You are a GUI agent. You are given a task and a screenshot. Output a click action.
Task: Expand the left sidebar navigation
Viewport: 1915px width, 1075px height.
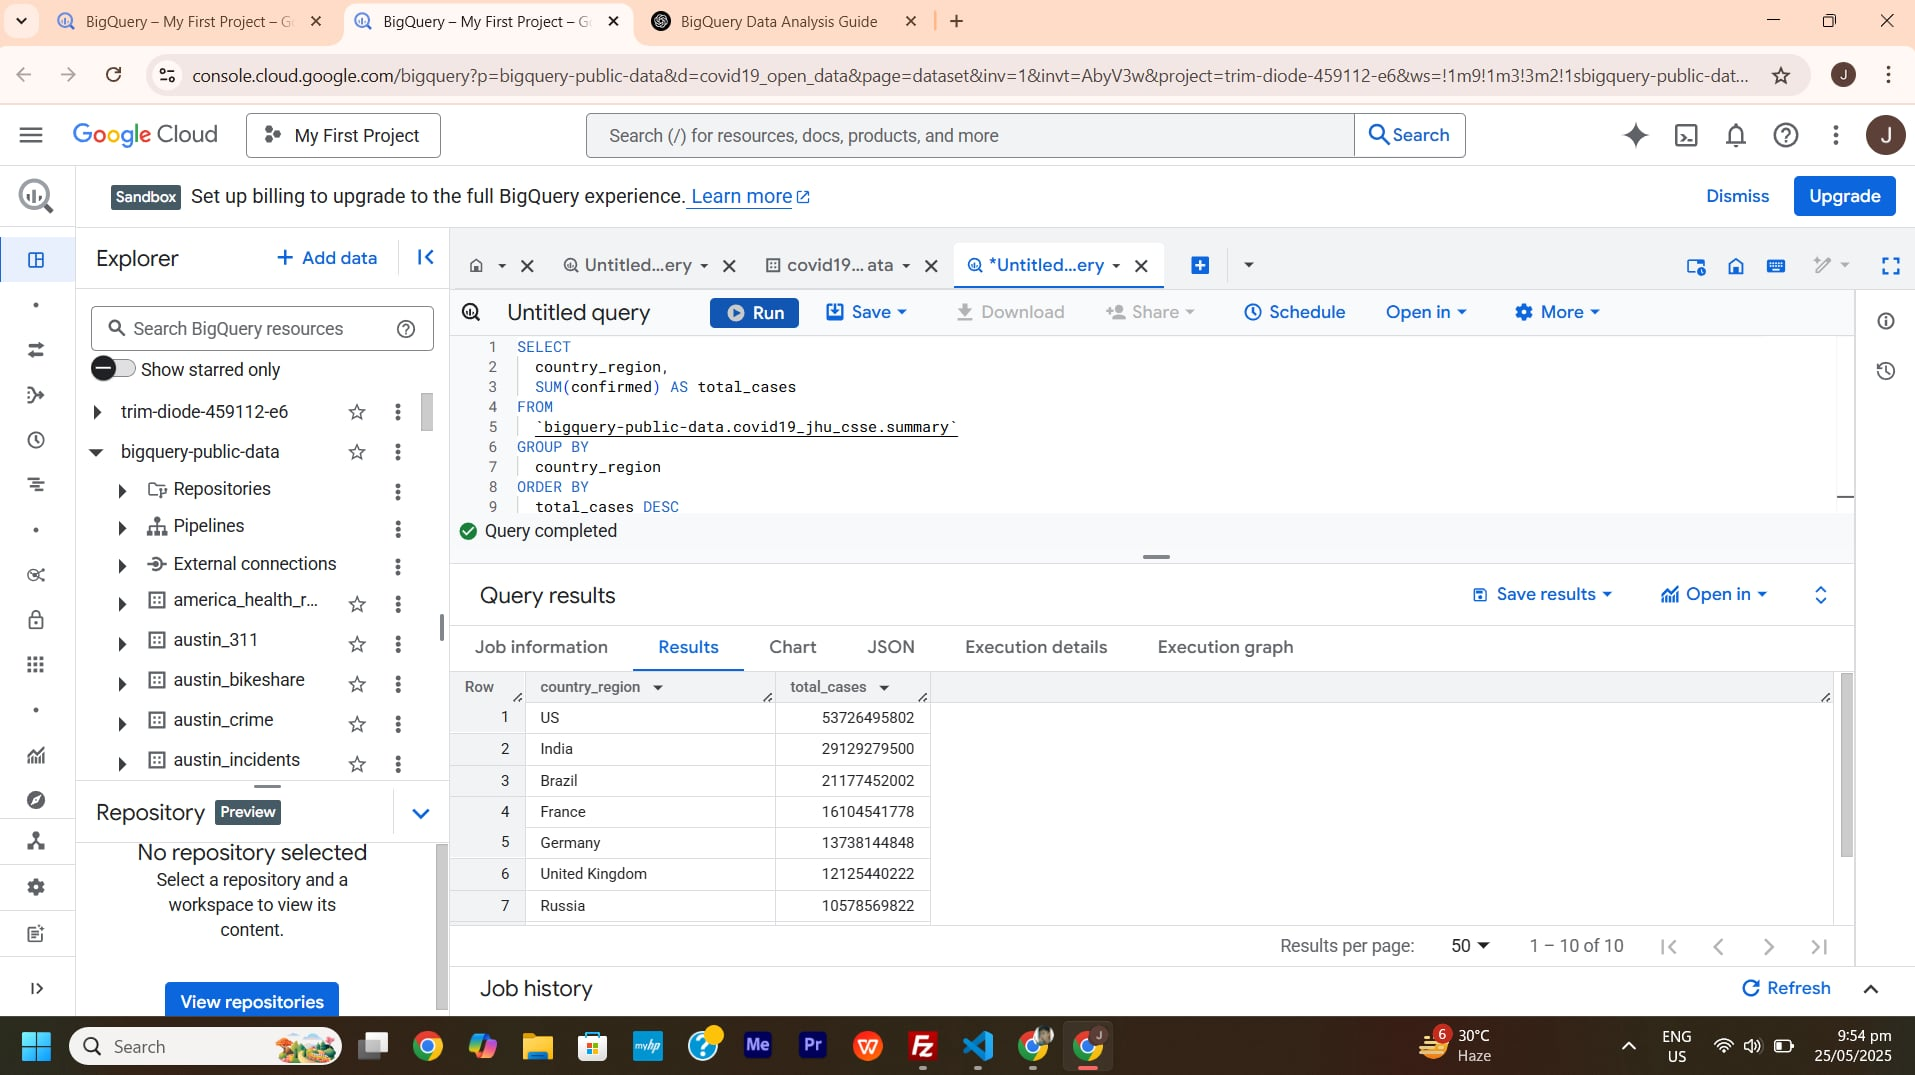tap(36, 988)
